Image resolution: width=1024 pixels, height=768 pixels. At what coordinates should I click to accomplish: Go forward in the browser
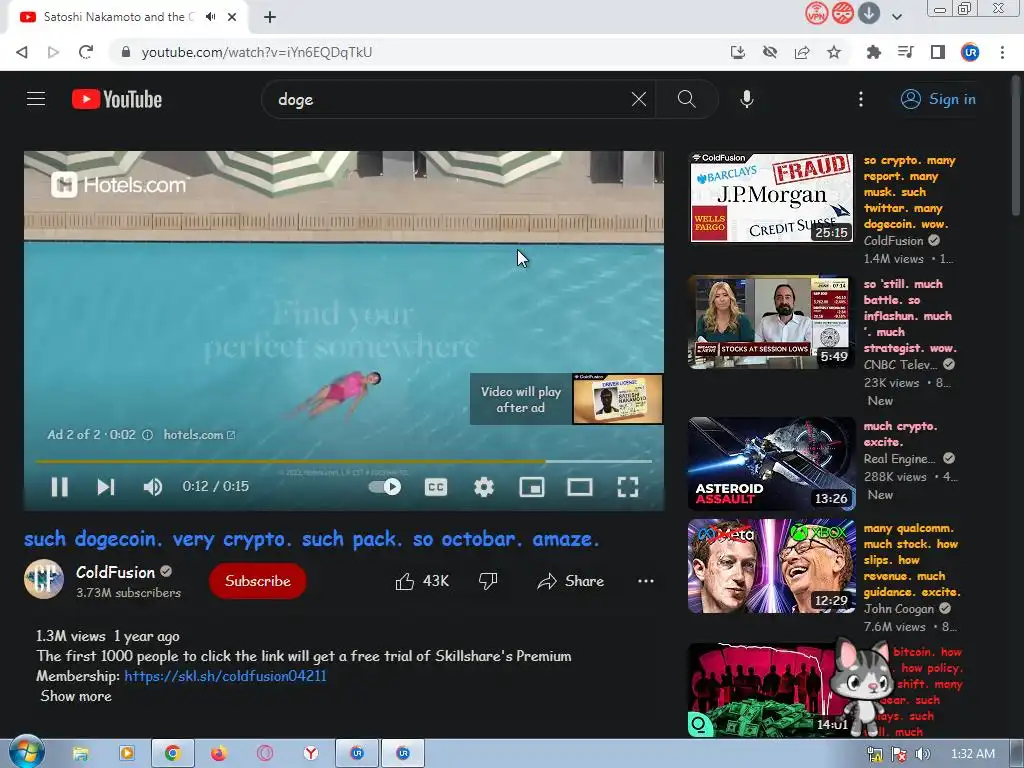pyautogui.click(x=54, y=52)
